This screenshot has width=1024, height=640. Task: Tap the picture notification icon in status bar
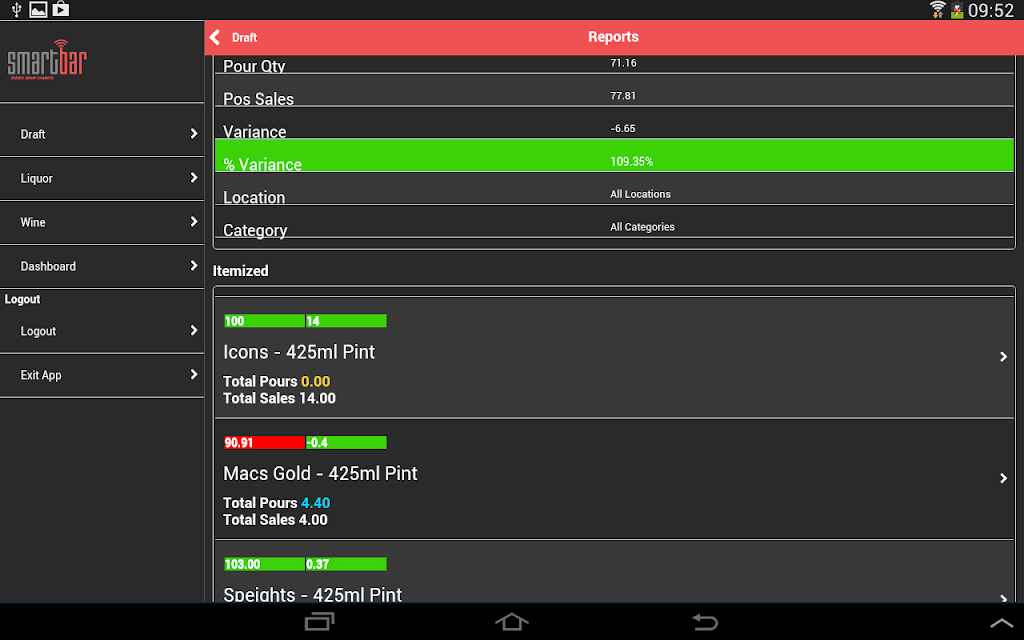(x=39, y=9)
